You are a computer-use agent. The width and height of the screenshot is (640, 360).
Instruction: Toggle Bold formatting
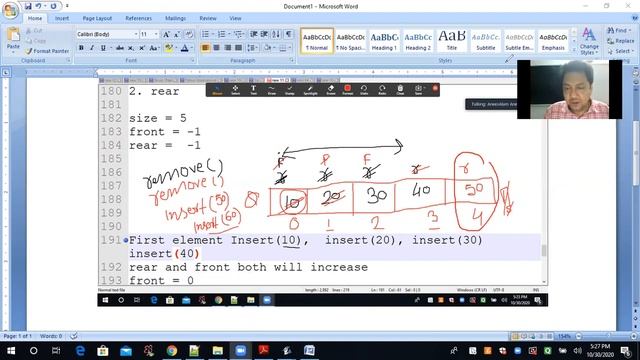tap(81, 48)
